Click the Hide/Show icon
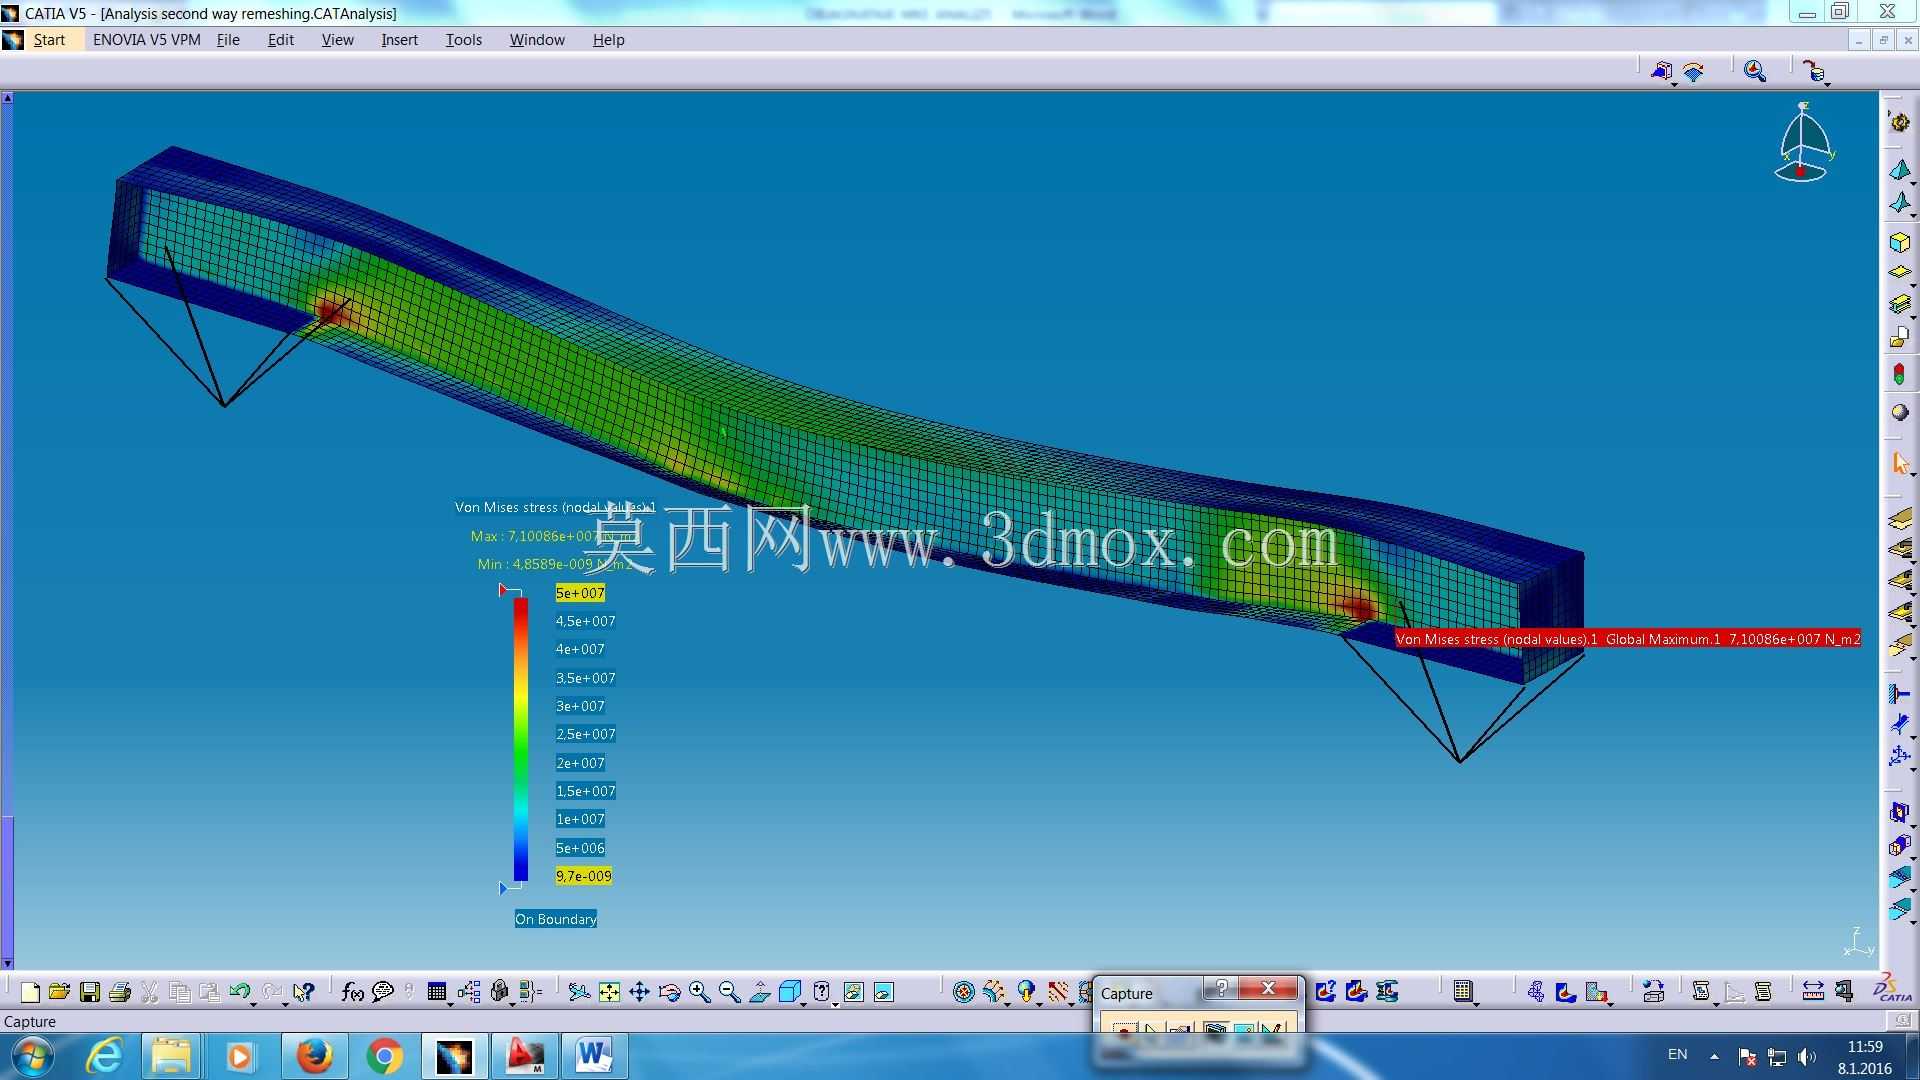Image resolution: width=1920 pixels, height=1080 pixels. (853, 992)
